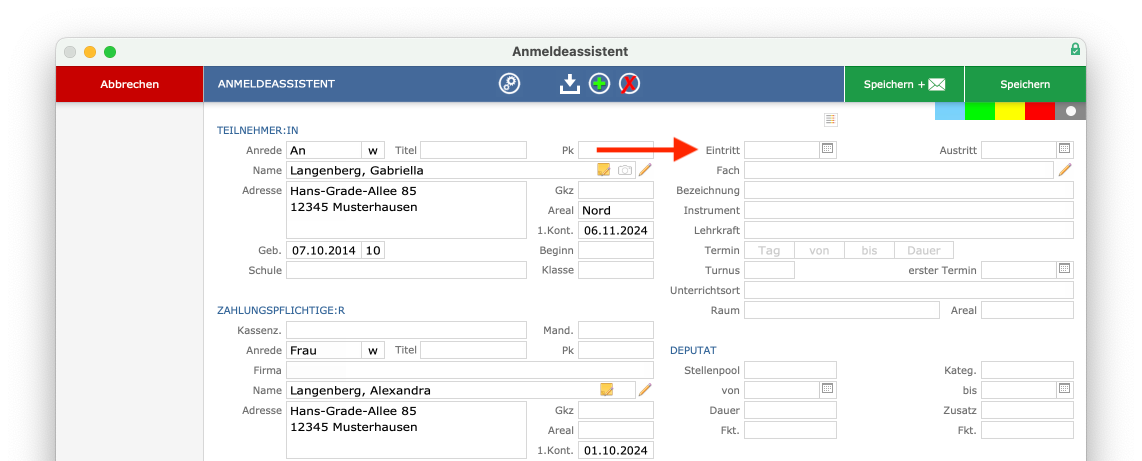The height and width of the screenshot is (461, 1142).
Task: Open calendar picker for Deputat von
Action: pos(827,388)
